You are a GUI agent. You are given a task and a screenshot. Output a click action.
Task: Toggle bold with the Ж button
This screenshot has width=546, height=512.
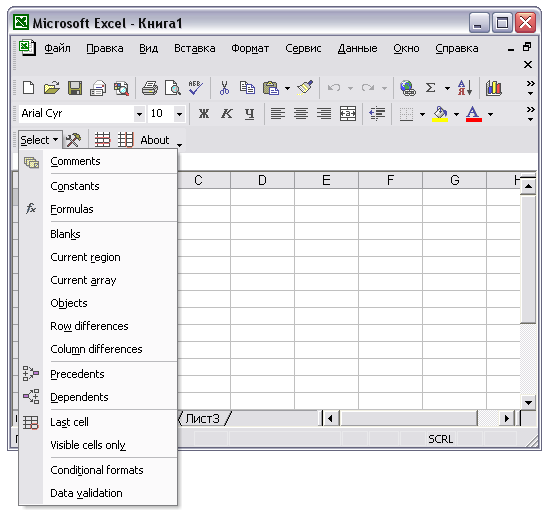coord(204,114)
